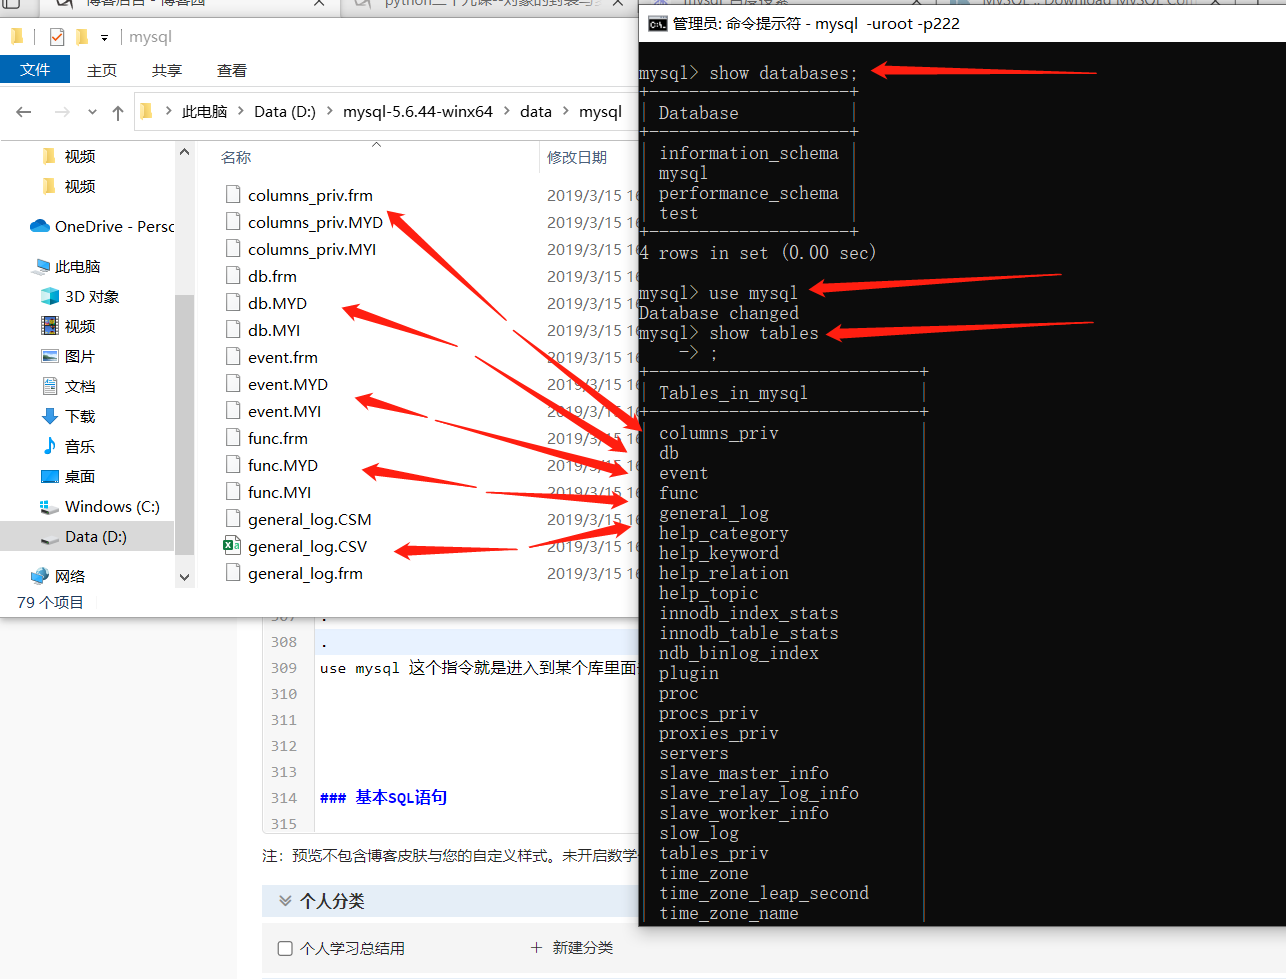This screenshot has height=979, width=1286.
Task: Click the command prompt title bar icon
Action: tap(658, 23)
